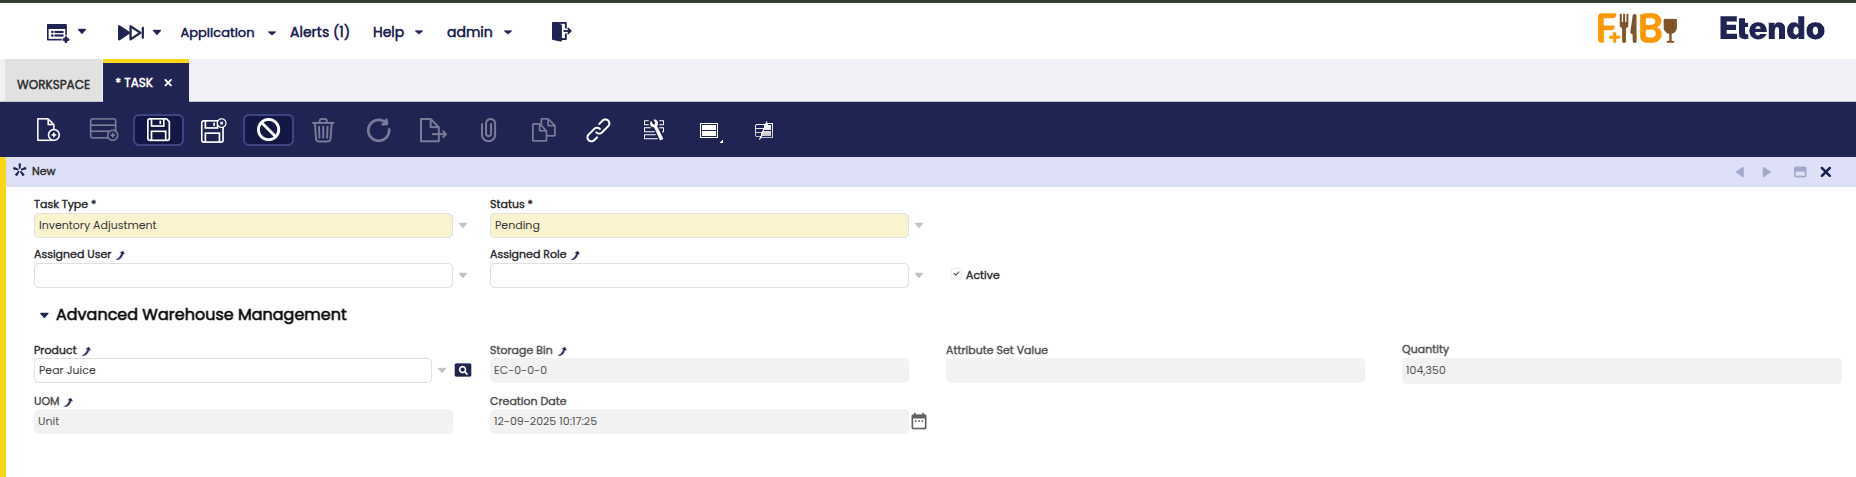
Task: Open the admin user menu
Action: [x=479, y=32]
